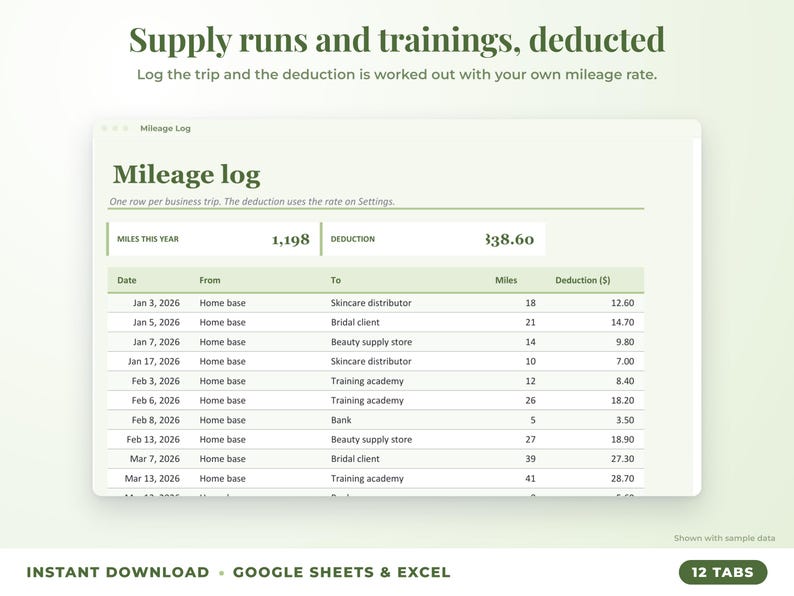Click the Mileage log heading

(186, 175)
